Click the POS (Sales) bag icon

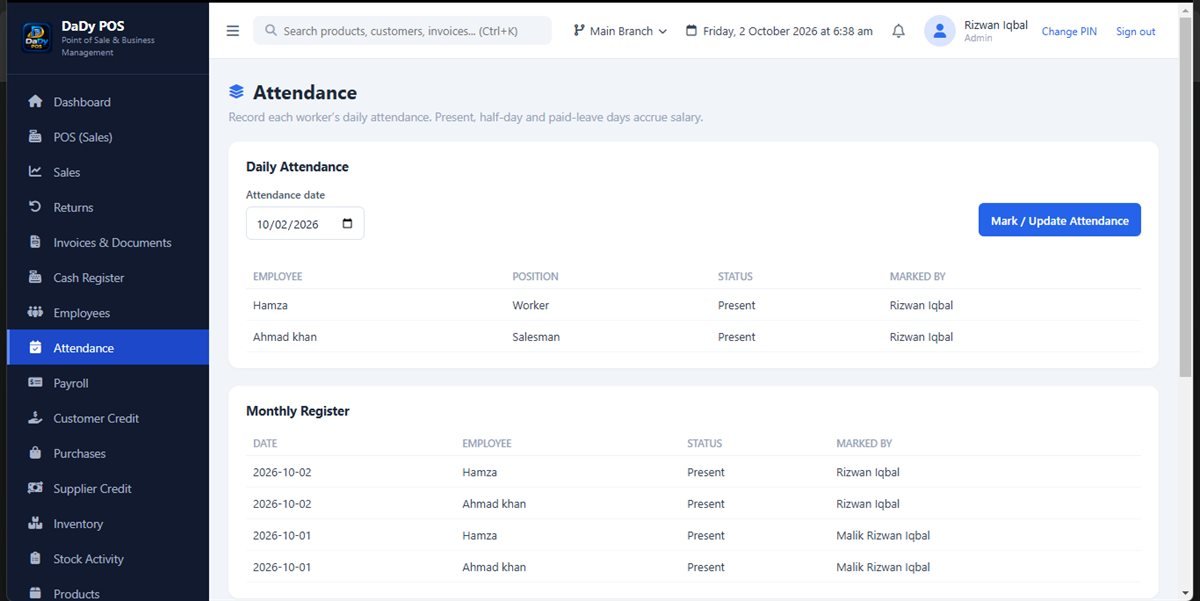[35, 137]
